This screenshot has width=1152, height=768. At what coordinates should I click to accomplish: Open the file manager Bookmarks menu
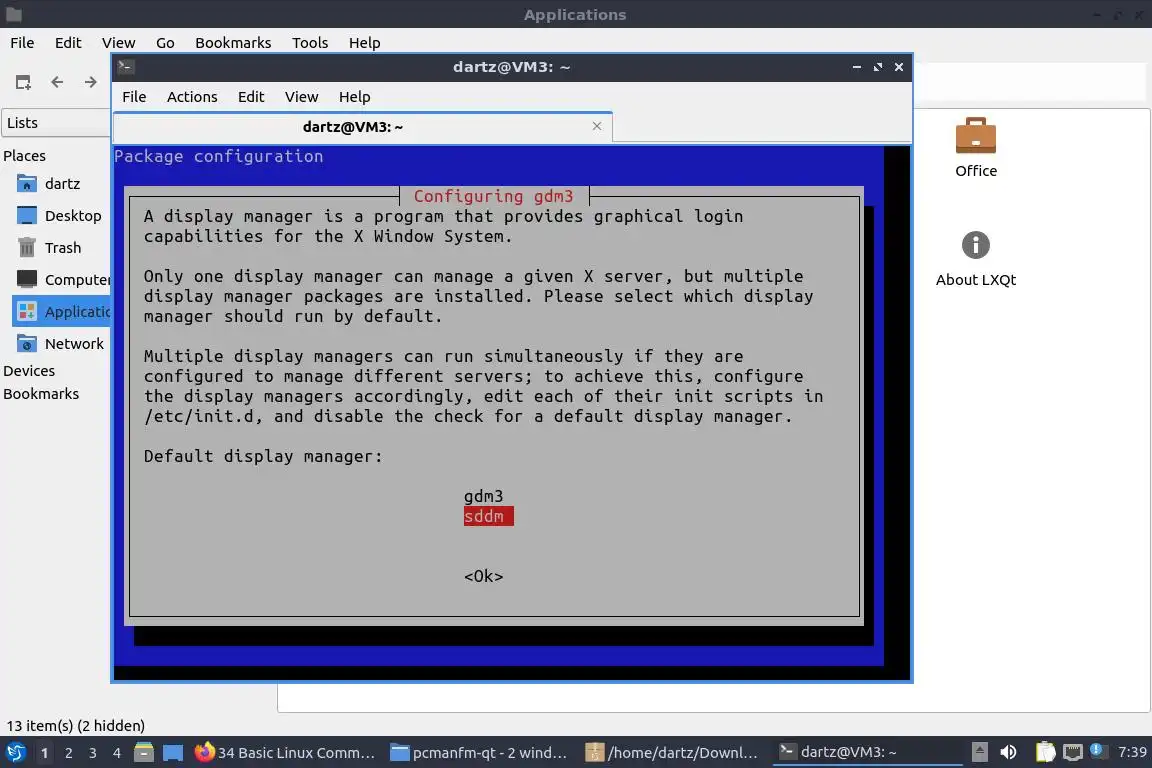[x=233, y=43]
